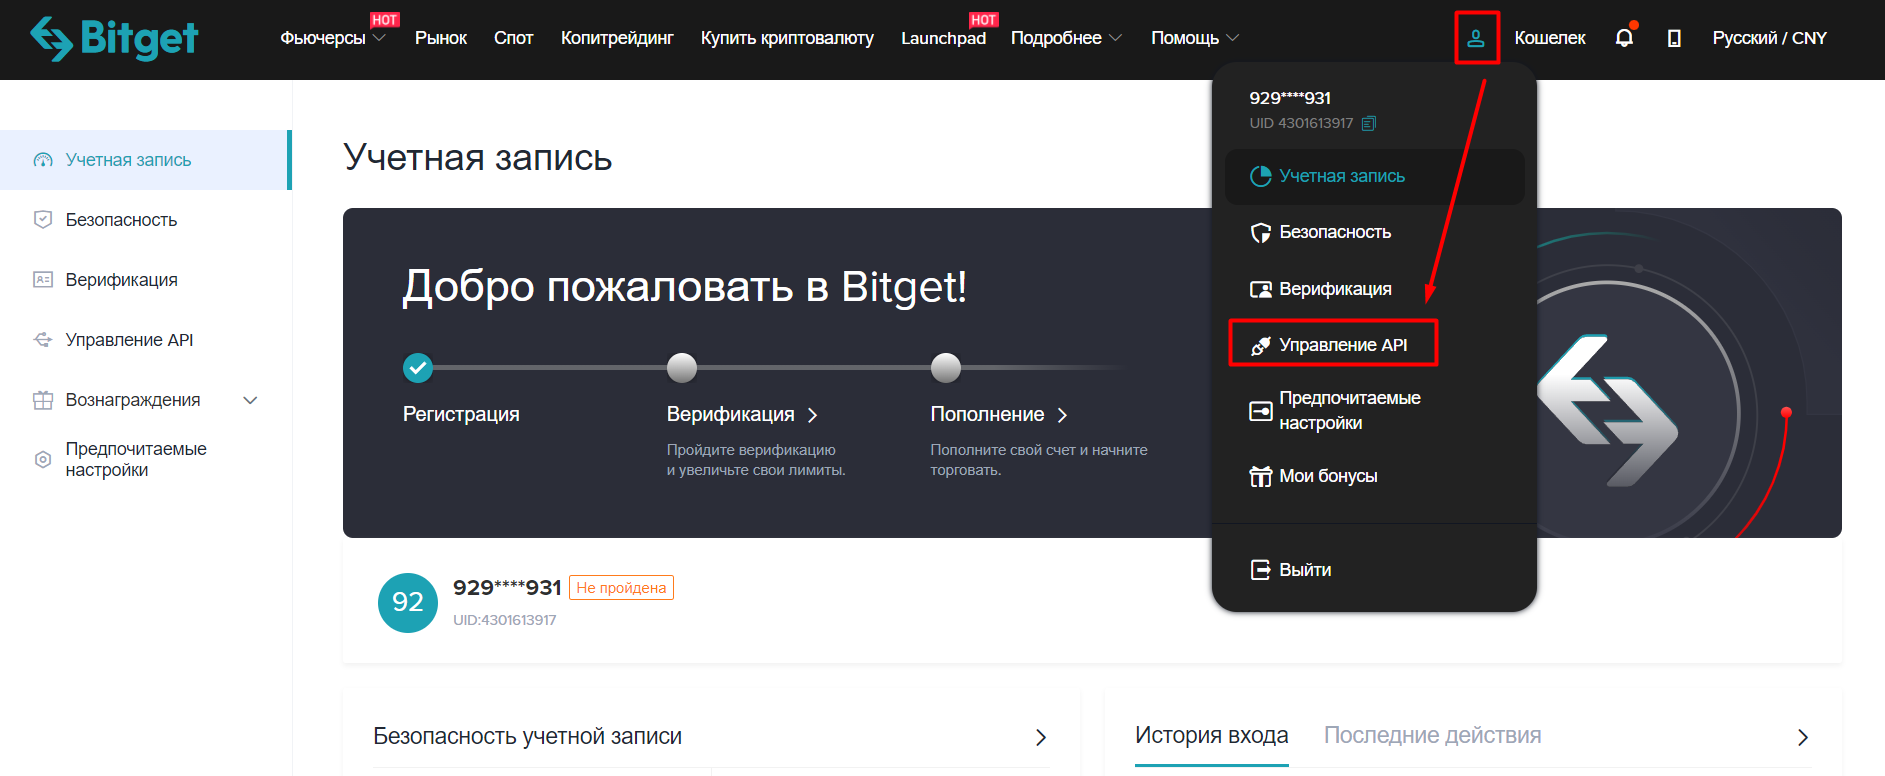Open История входа section arrow
The height and width of the screenshot is (776, 1885).
pyautogui.click(x=1803, y=737)
